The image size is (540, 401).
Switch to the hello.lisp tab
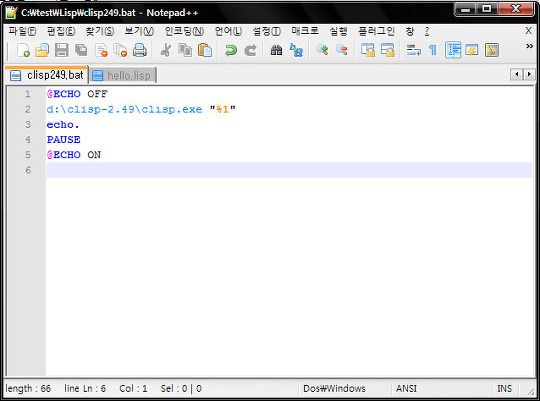123,75
